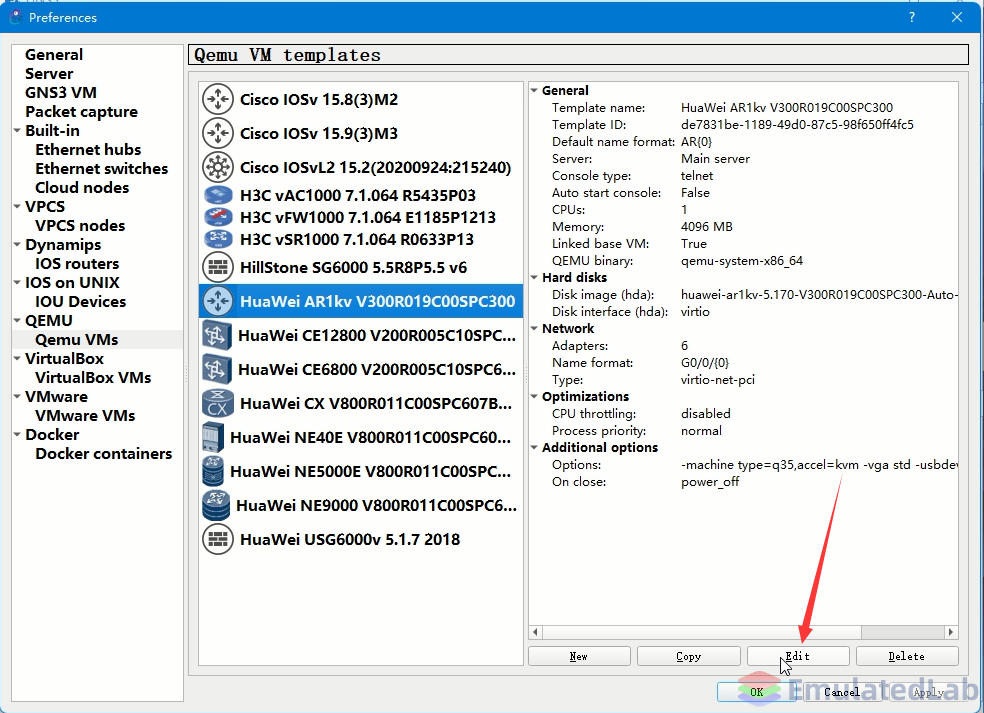
Task: Open IOS routers templates page
Action: click(77, 264)
